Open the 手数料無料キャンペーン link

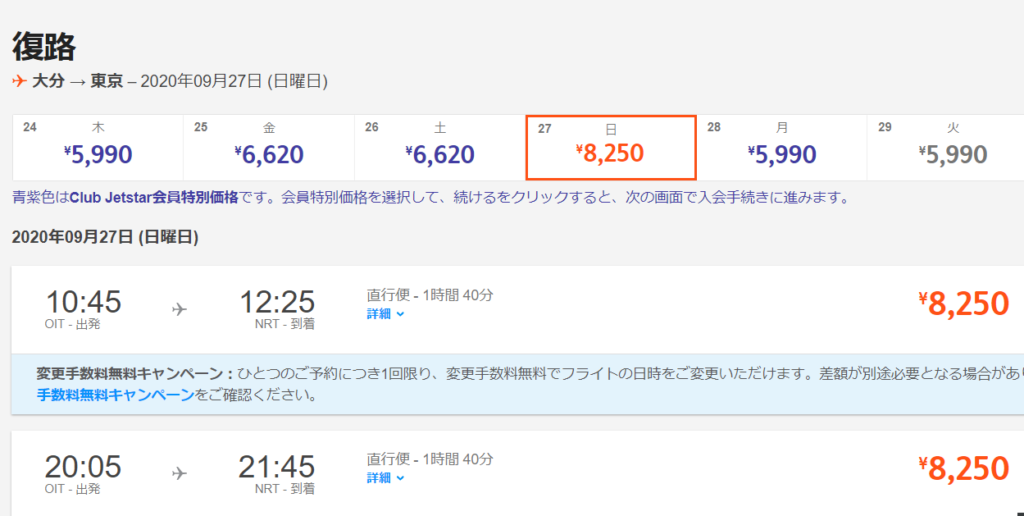pyautogui.click(x=116, y=395)
